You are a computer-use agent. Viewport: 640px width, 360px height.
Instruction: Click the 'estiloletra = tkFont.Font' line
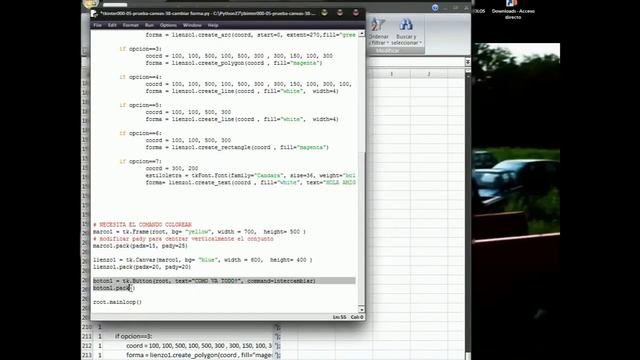pyautogui.click(x=250, y=176)
